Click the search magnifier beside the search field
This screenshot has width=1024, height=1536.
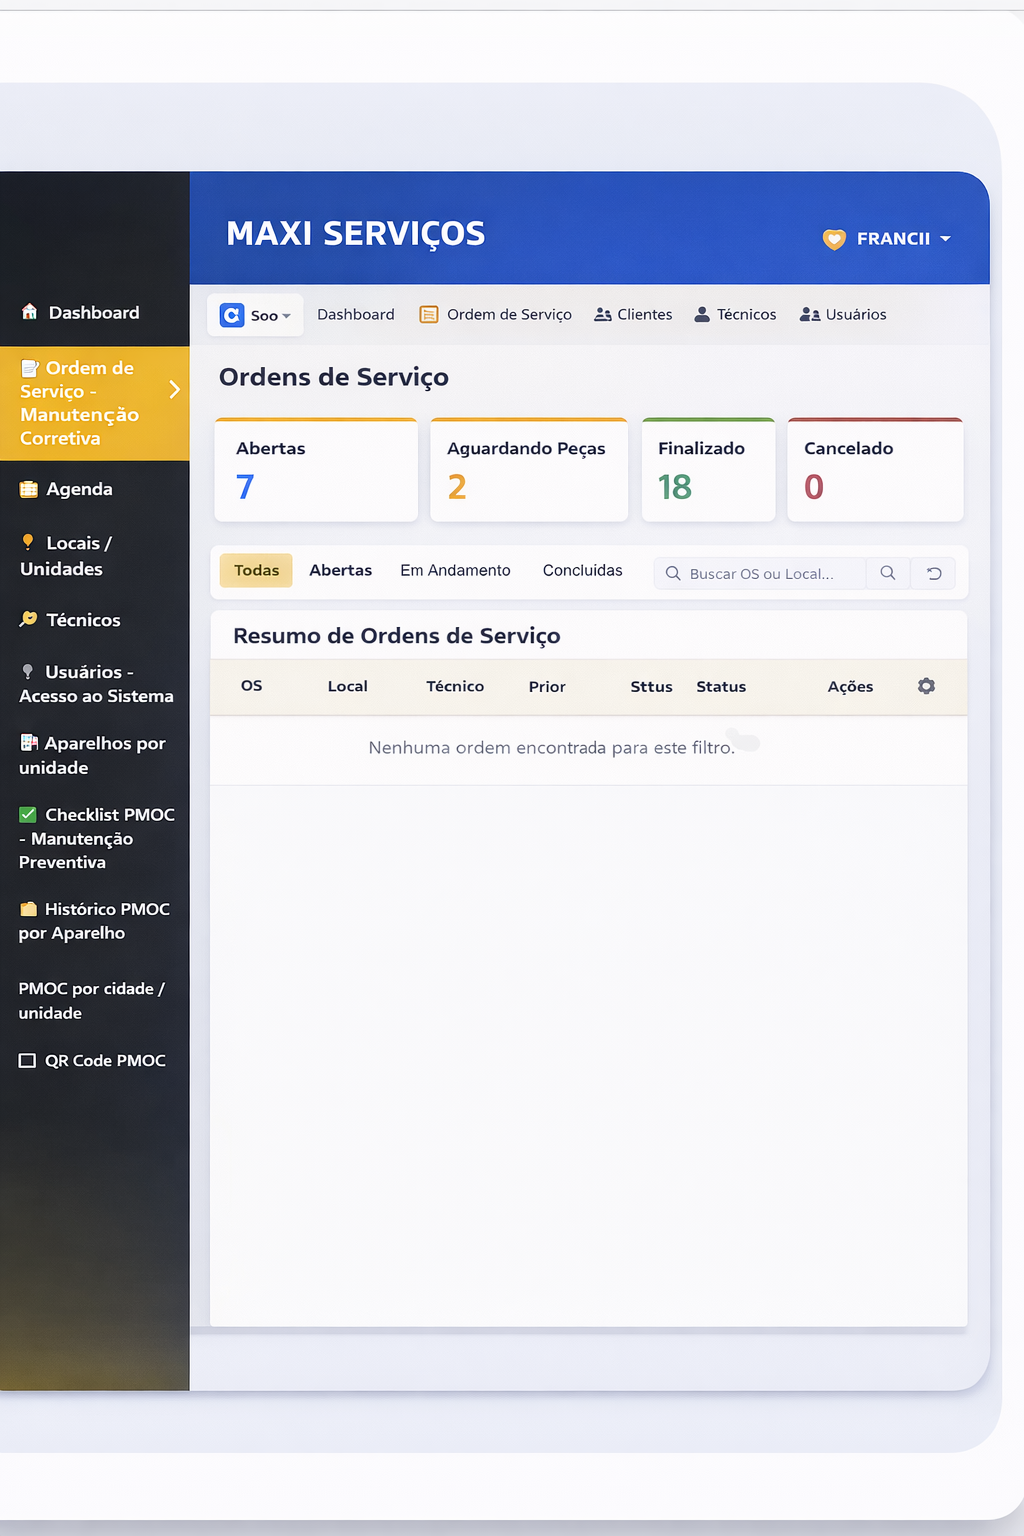pos(888,573)
